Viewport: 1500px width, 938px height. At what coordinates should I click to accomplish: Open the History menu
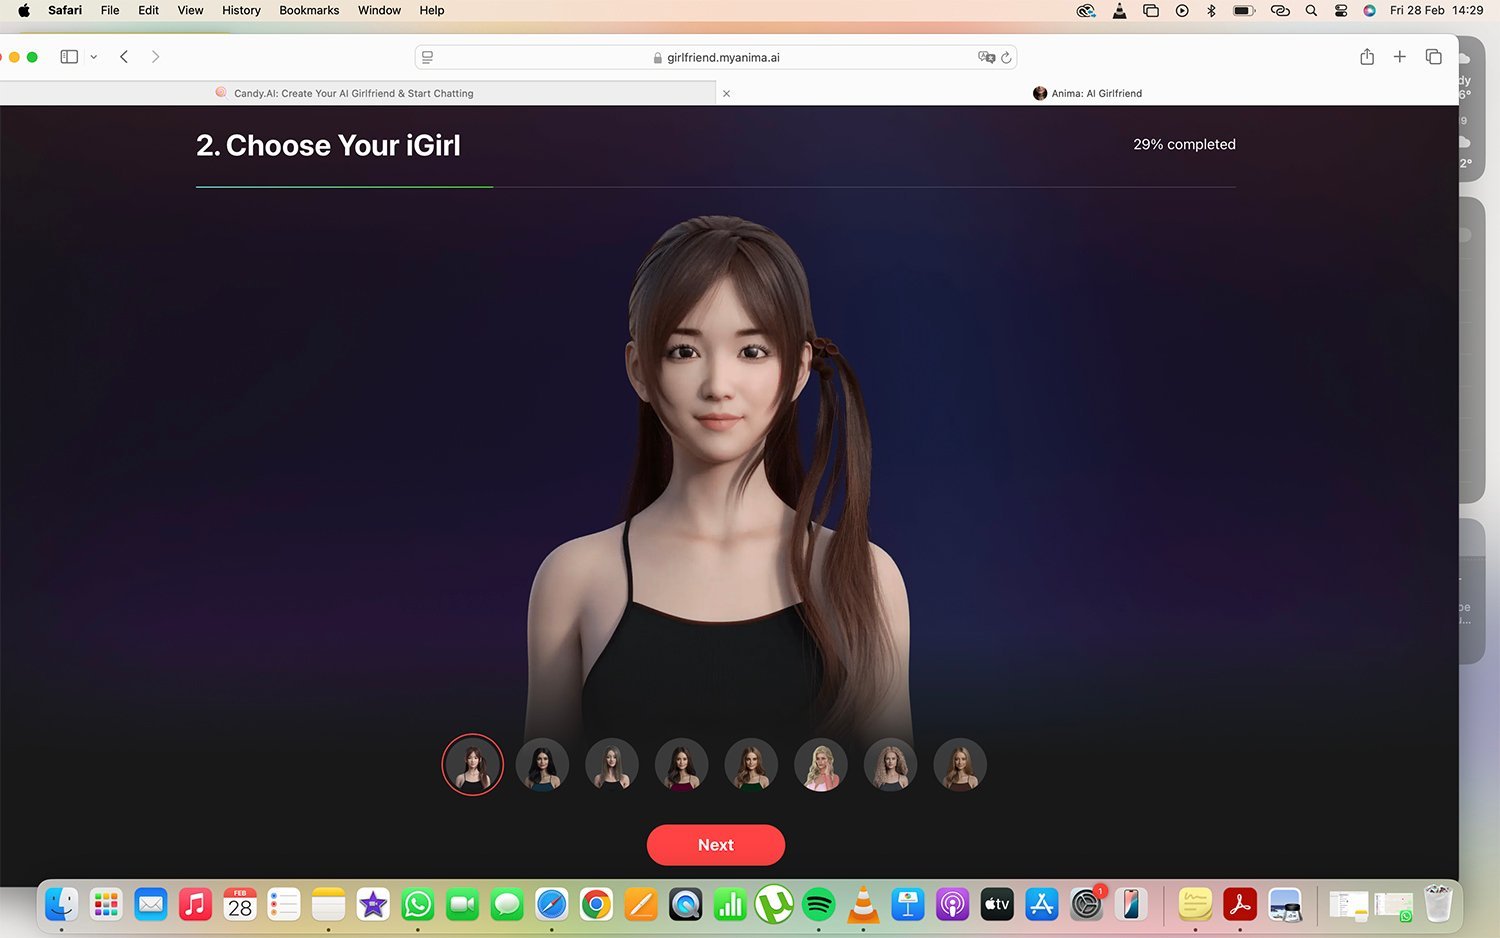241,10
